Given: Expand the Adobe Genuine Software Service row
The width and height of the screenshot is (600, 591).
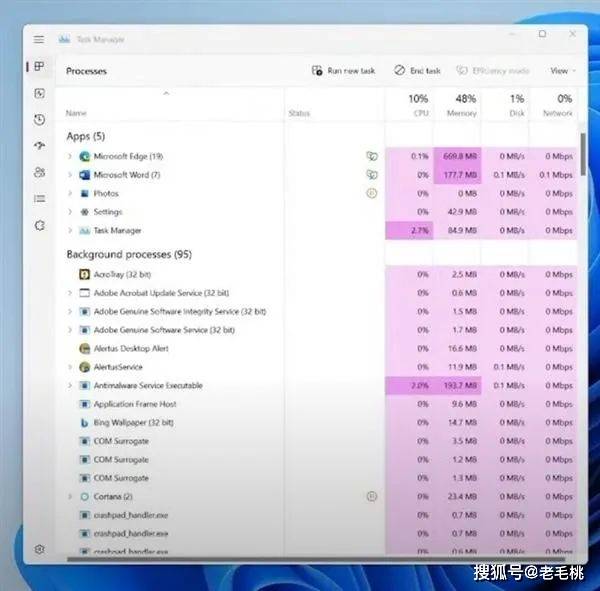Looking at the screenshot, I should (x=70, y=330).
